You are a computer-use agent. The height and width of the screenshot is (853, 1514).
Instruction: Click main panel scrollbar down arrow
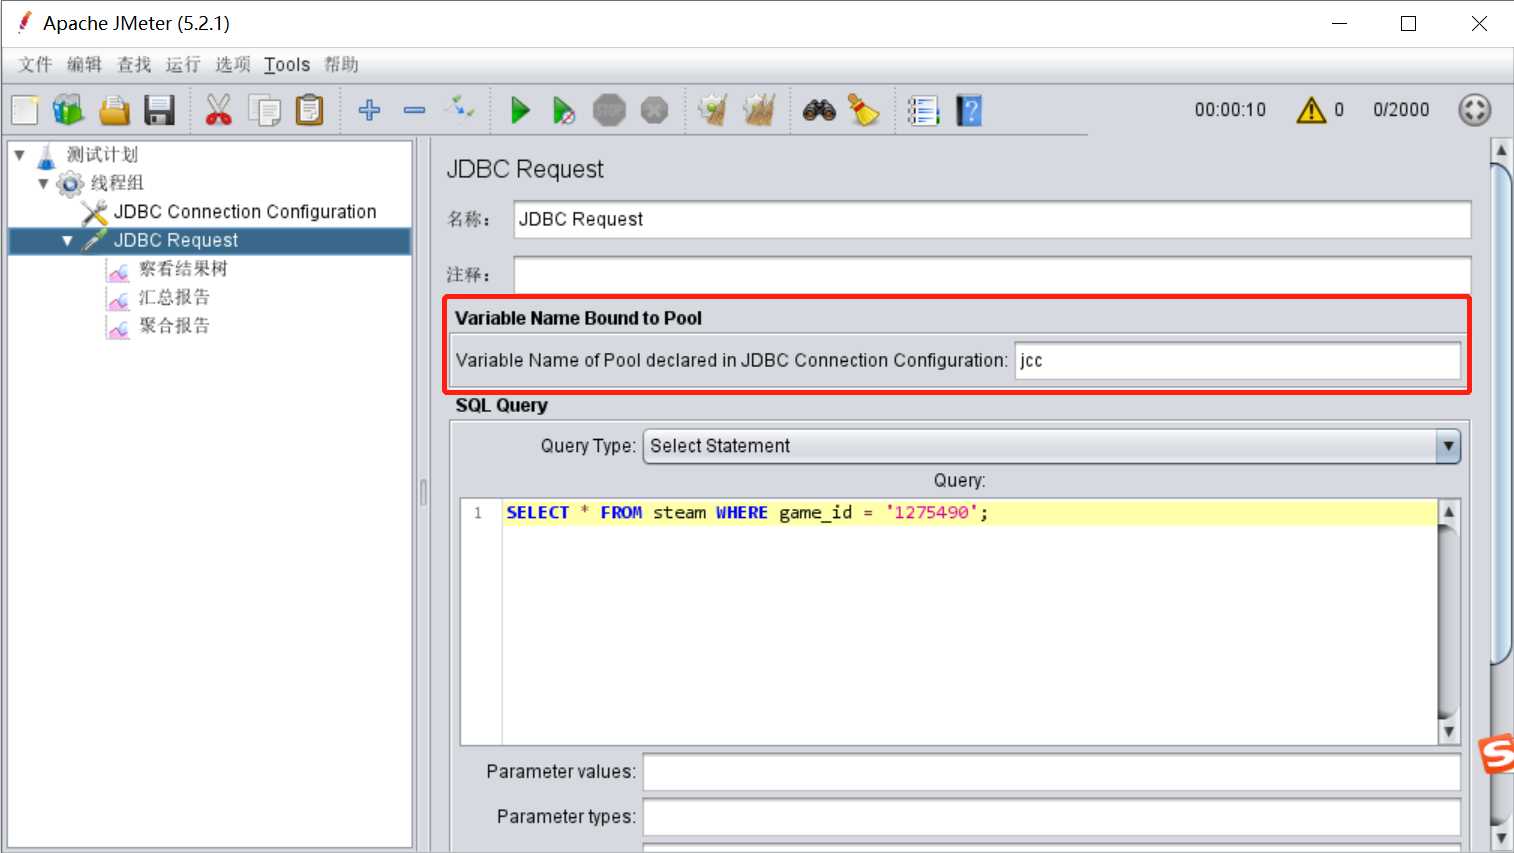click(x=1501, y=838)
